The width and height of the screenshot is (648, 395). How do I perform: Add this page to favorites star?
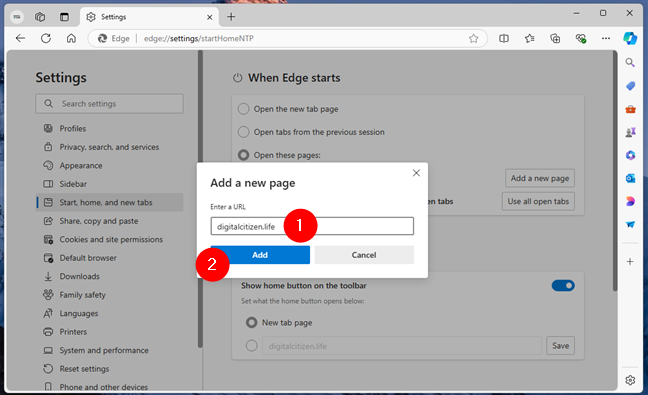point(474,38)
